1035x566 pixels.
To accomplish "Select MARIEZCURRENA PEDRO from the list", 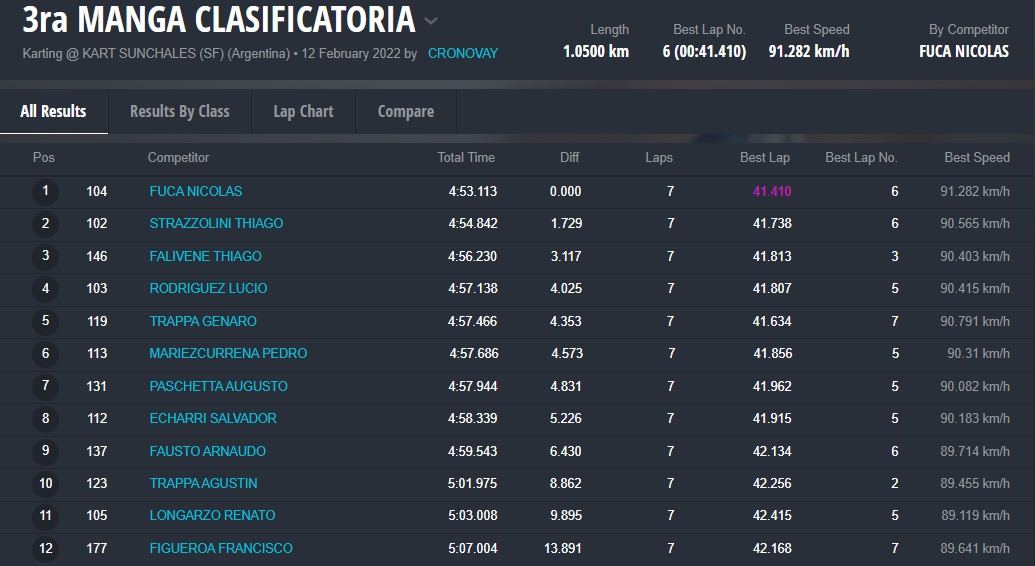I will coord(228,353).
